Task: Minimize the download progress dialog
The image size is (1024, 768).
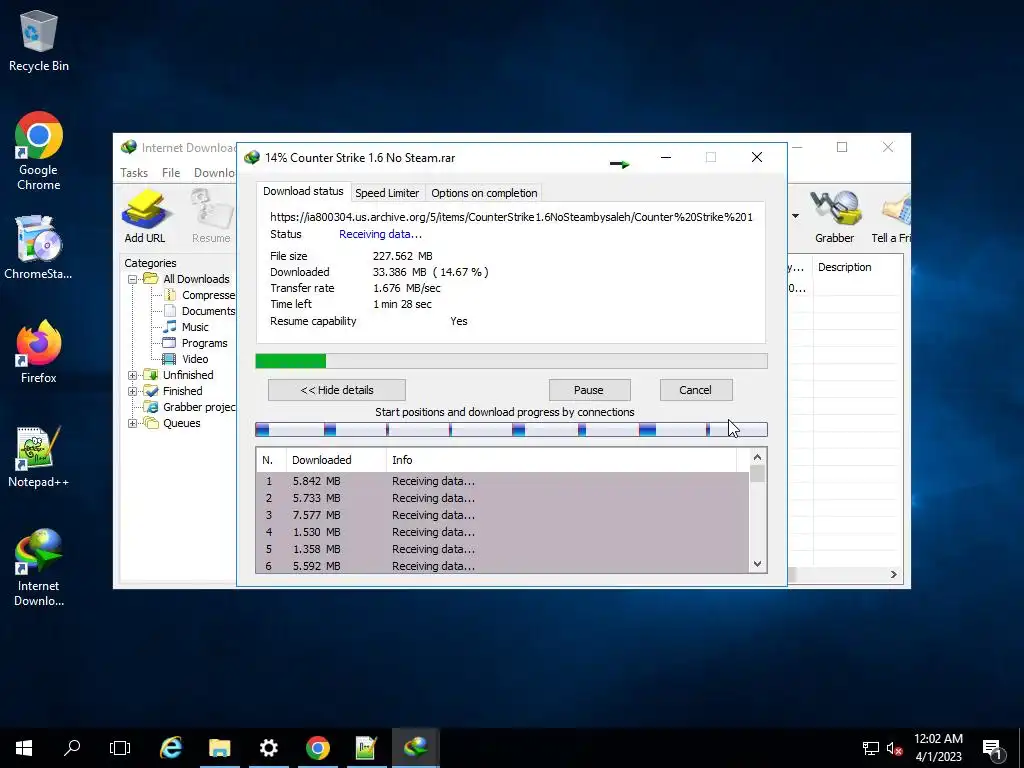Action: [x=666, y=157]
